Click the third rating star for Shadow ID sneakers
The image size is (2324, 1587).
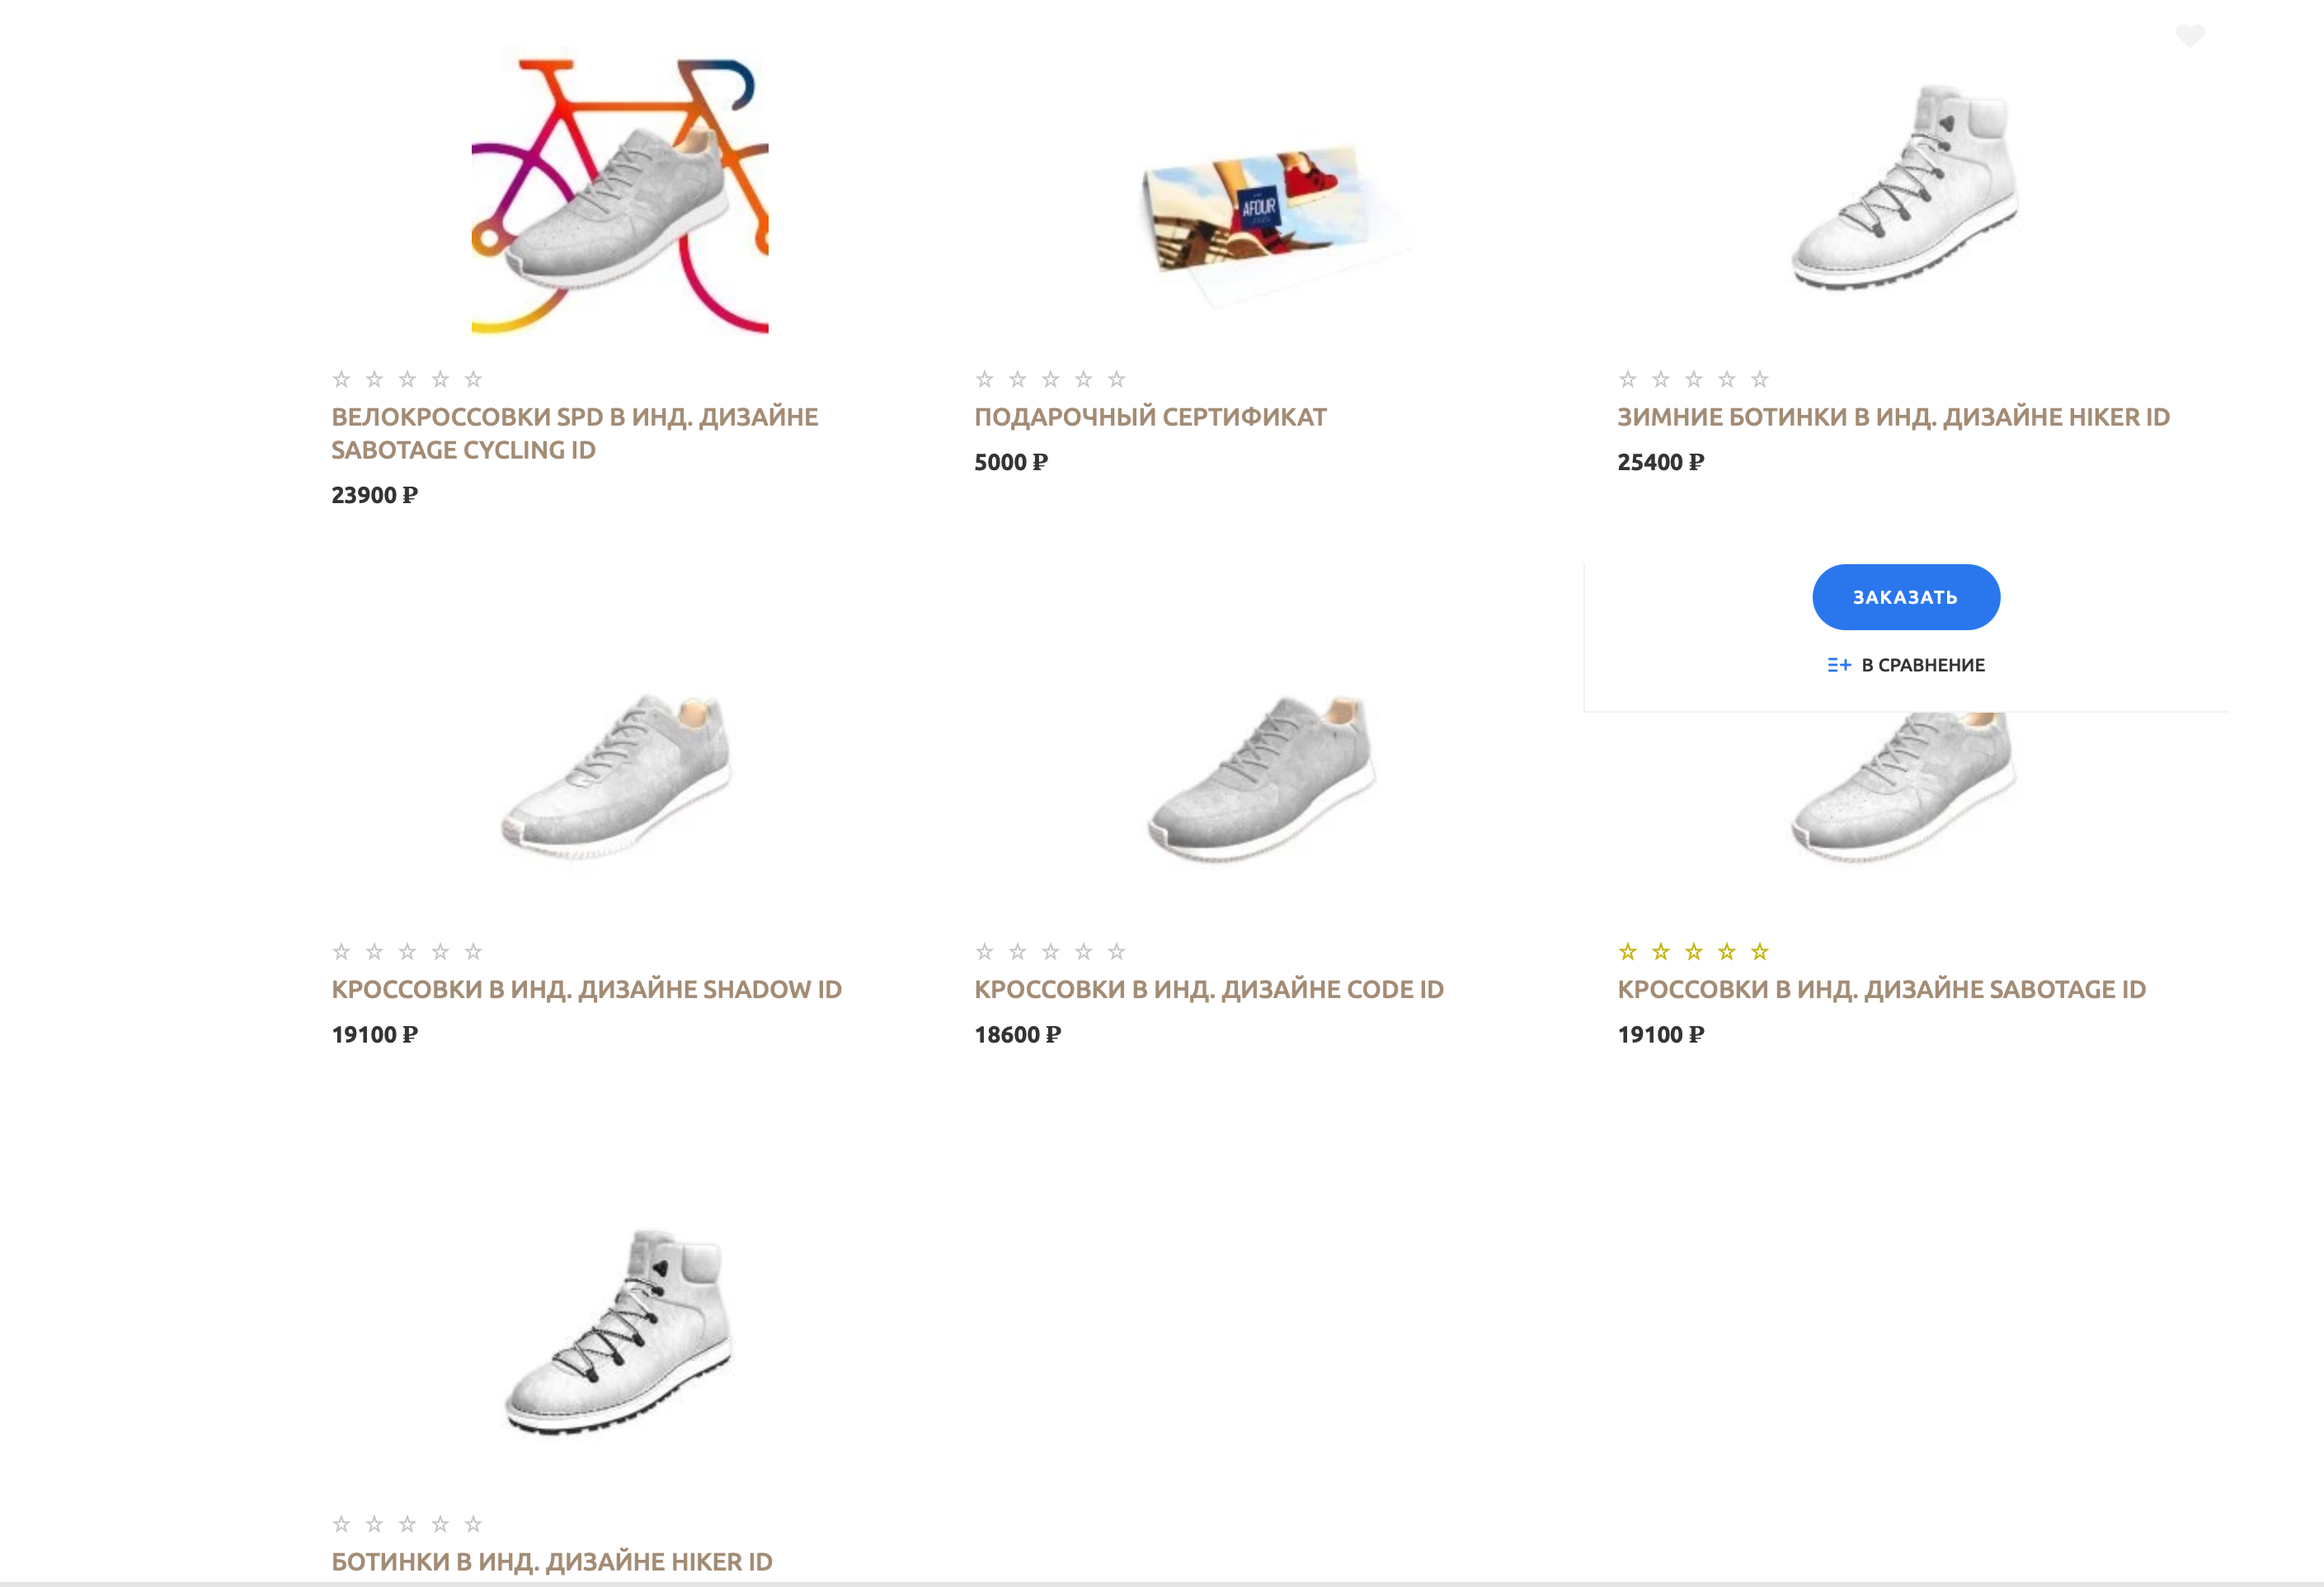[407, 951]
